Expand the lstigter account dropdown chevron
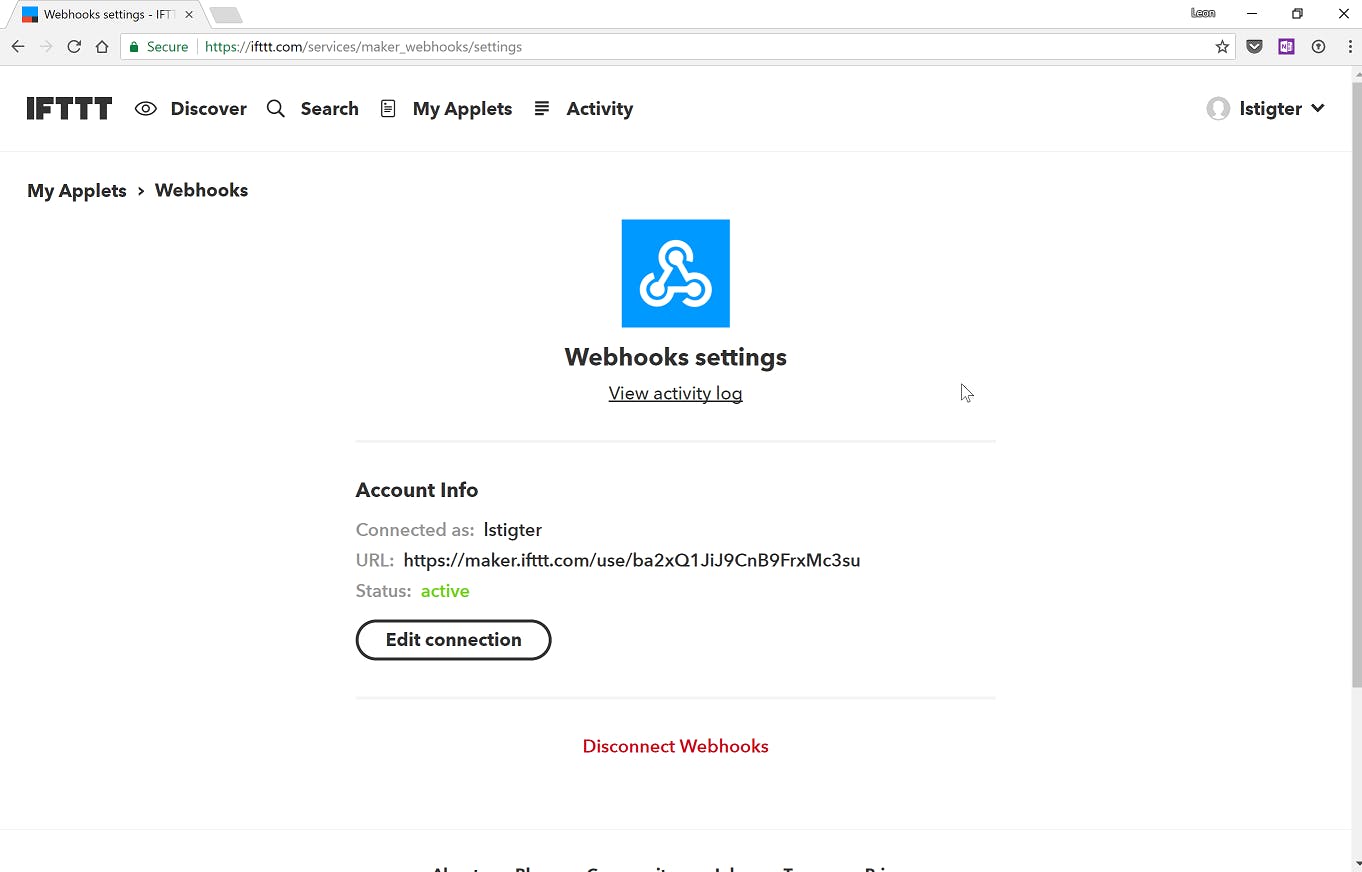 point(1318,108)
